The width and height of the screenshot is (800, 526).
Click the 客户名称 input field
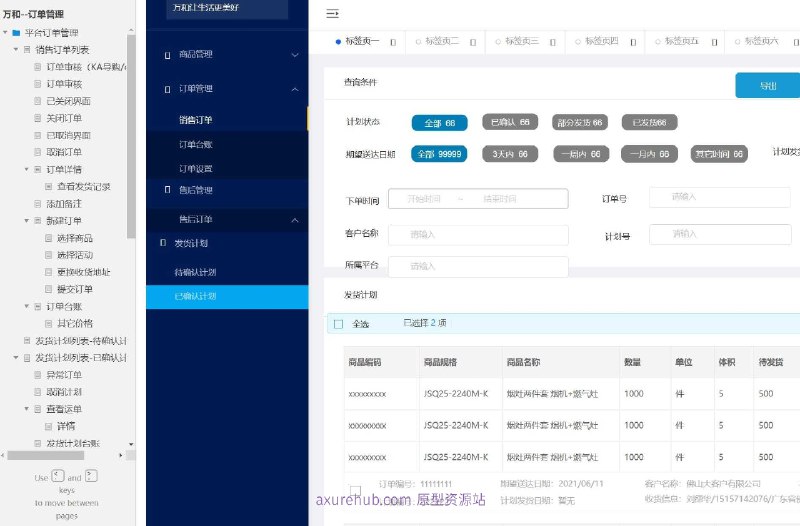(x=478, y=235)
